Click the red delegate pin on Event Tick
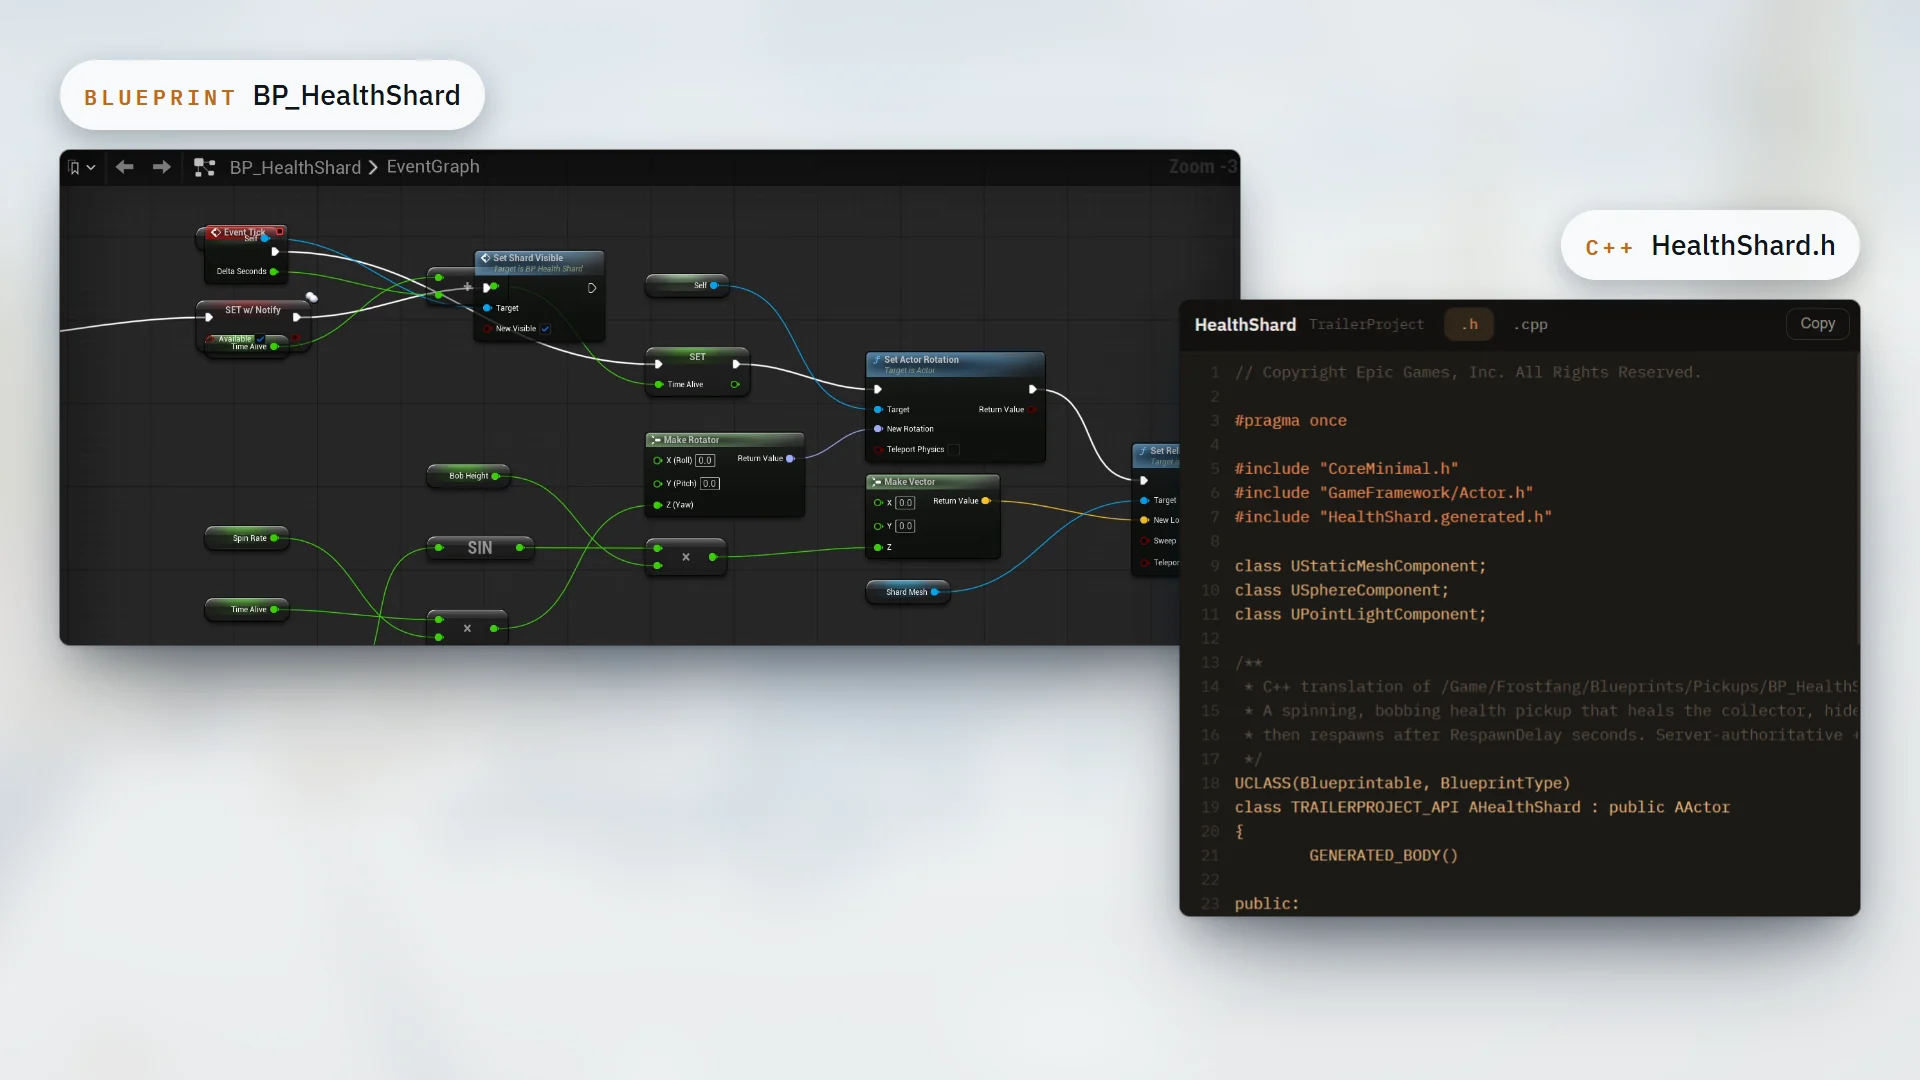Viewport: 1920px width, 1080px height. click(280, 232)
